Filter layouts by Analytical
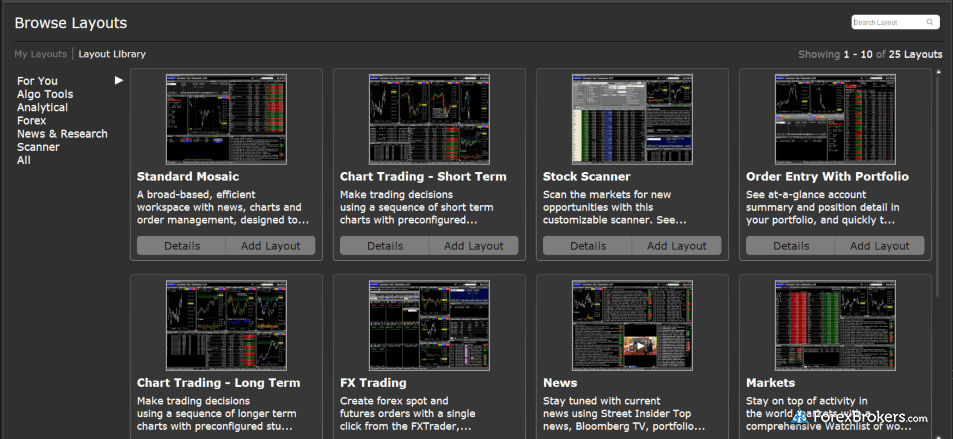The width and height of the screenshot is (953, 439). 42,107
